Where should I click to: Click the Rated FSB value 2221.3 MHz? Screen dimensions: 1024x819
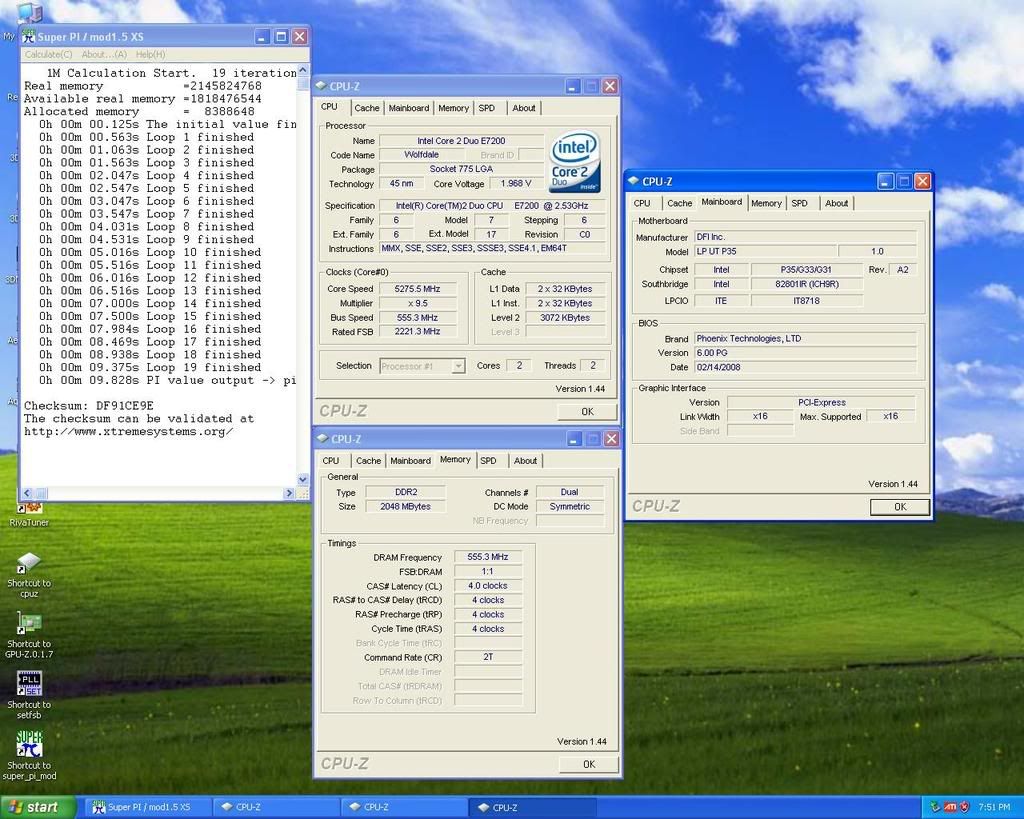click(x=417, y=332)
